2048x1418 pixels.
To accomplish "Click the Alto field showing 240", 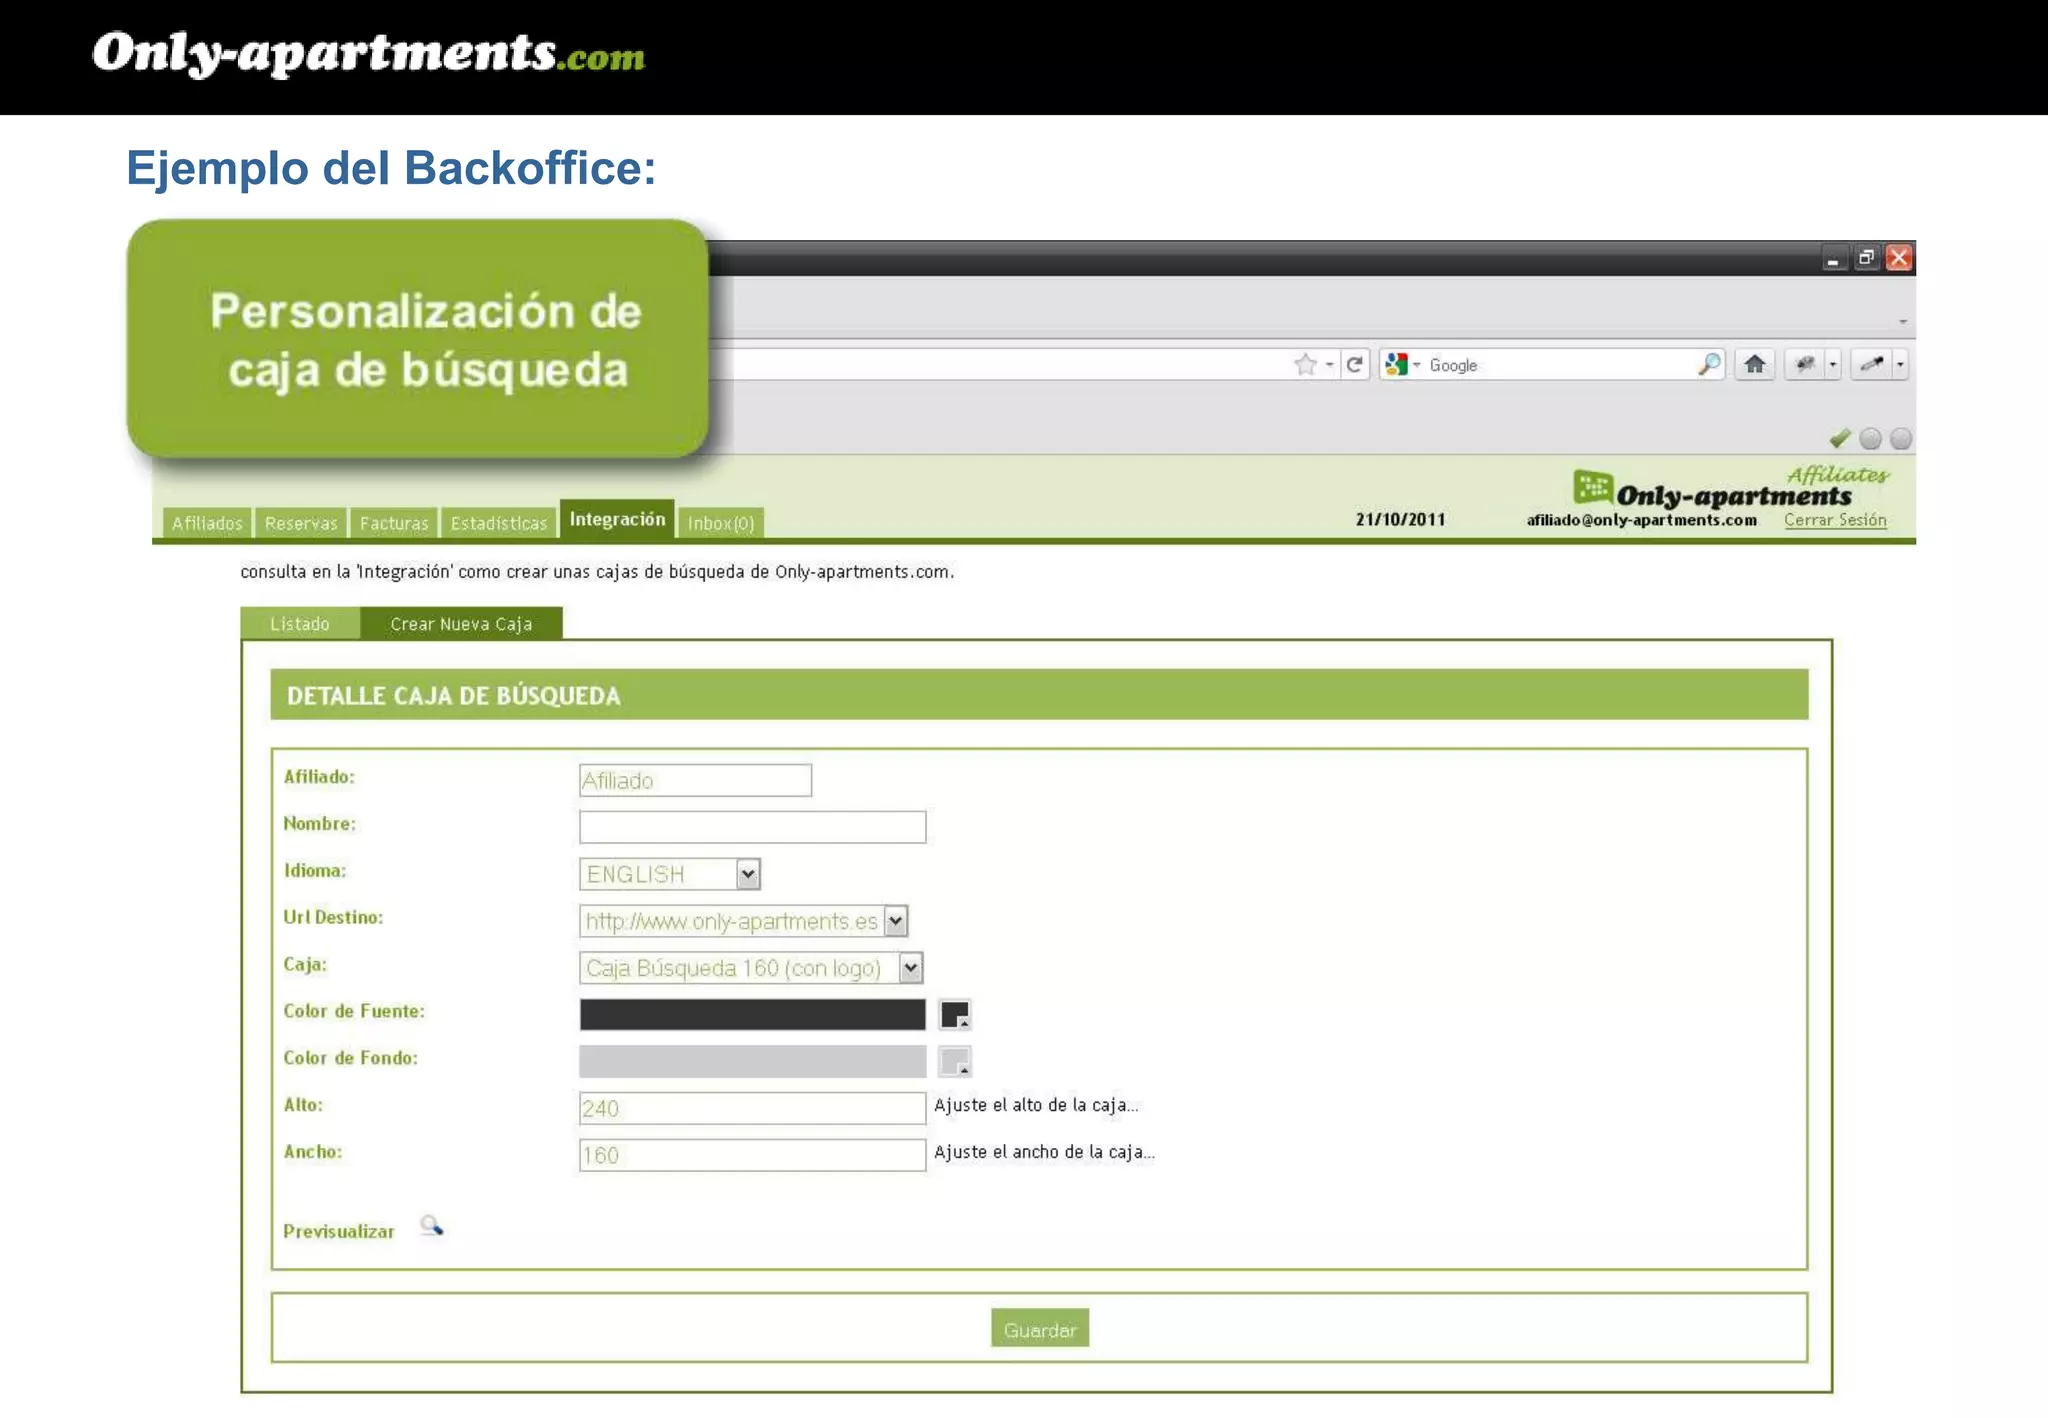I will coord(753,1108).
